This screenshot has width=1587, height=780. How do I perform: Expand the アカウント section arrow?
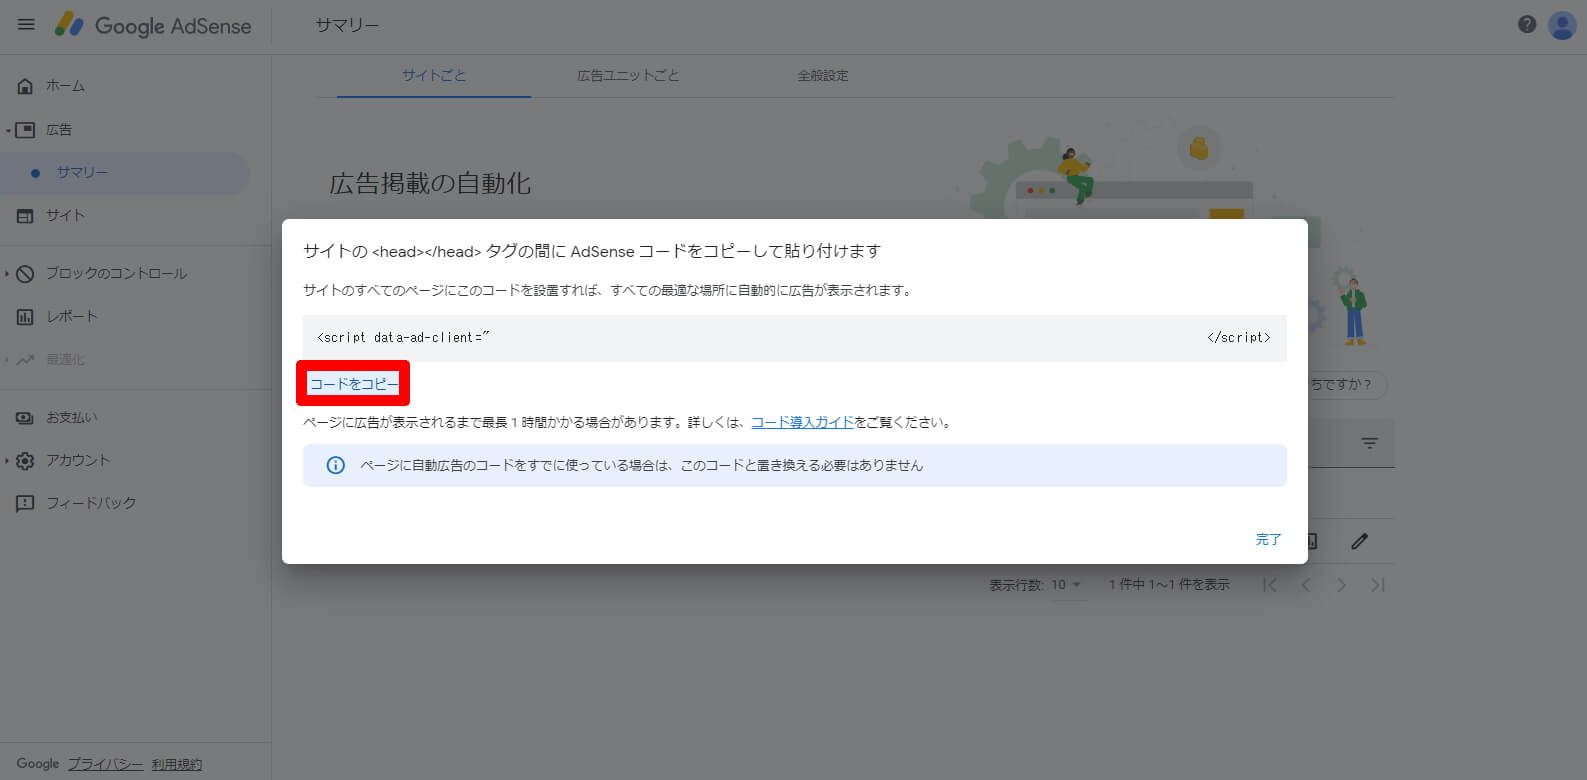click(x=8, y=460)
